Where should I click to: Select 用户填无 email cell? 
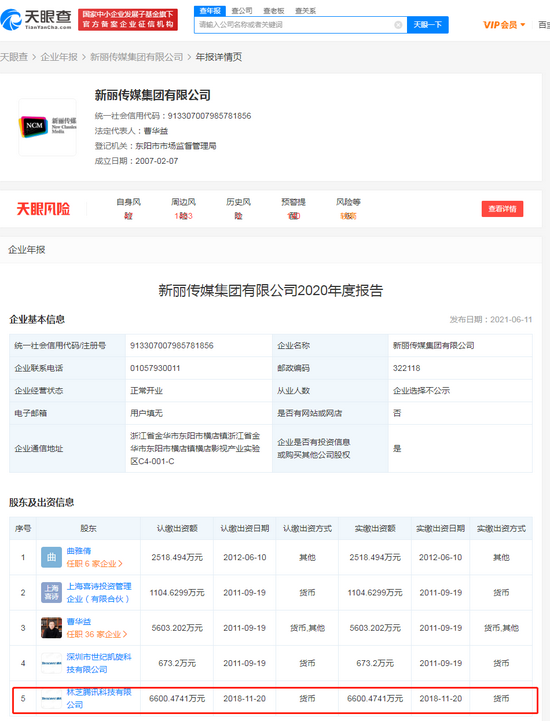click(x=199, y=413)
